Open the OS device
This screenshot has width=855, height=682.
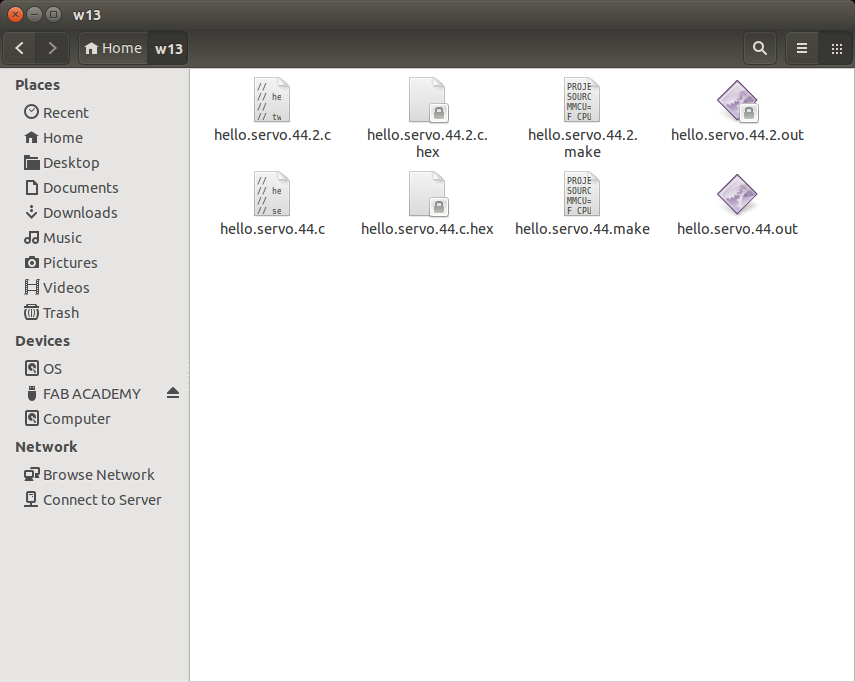94,369
